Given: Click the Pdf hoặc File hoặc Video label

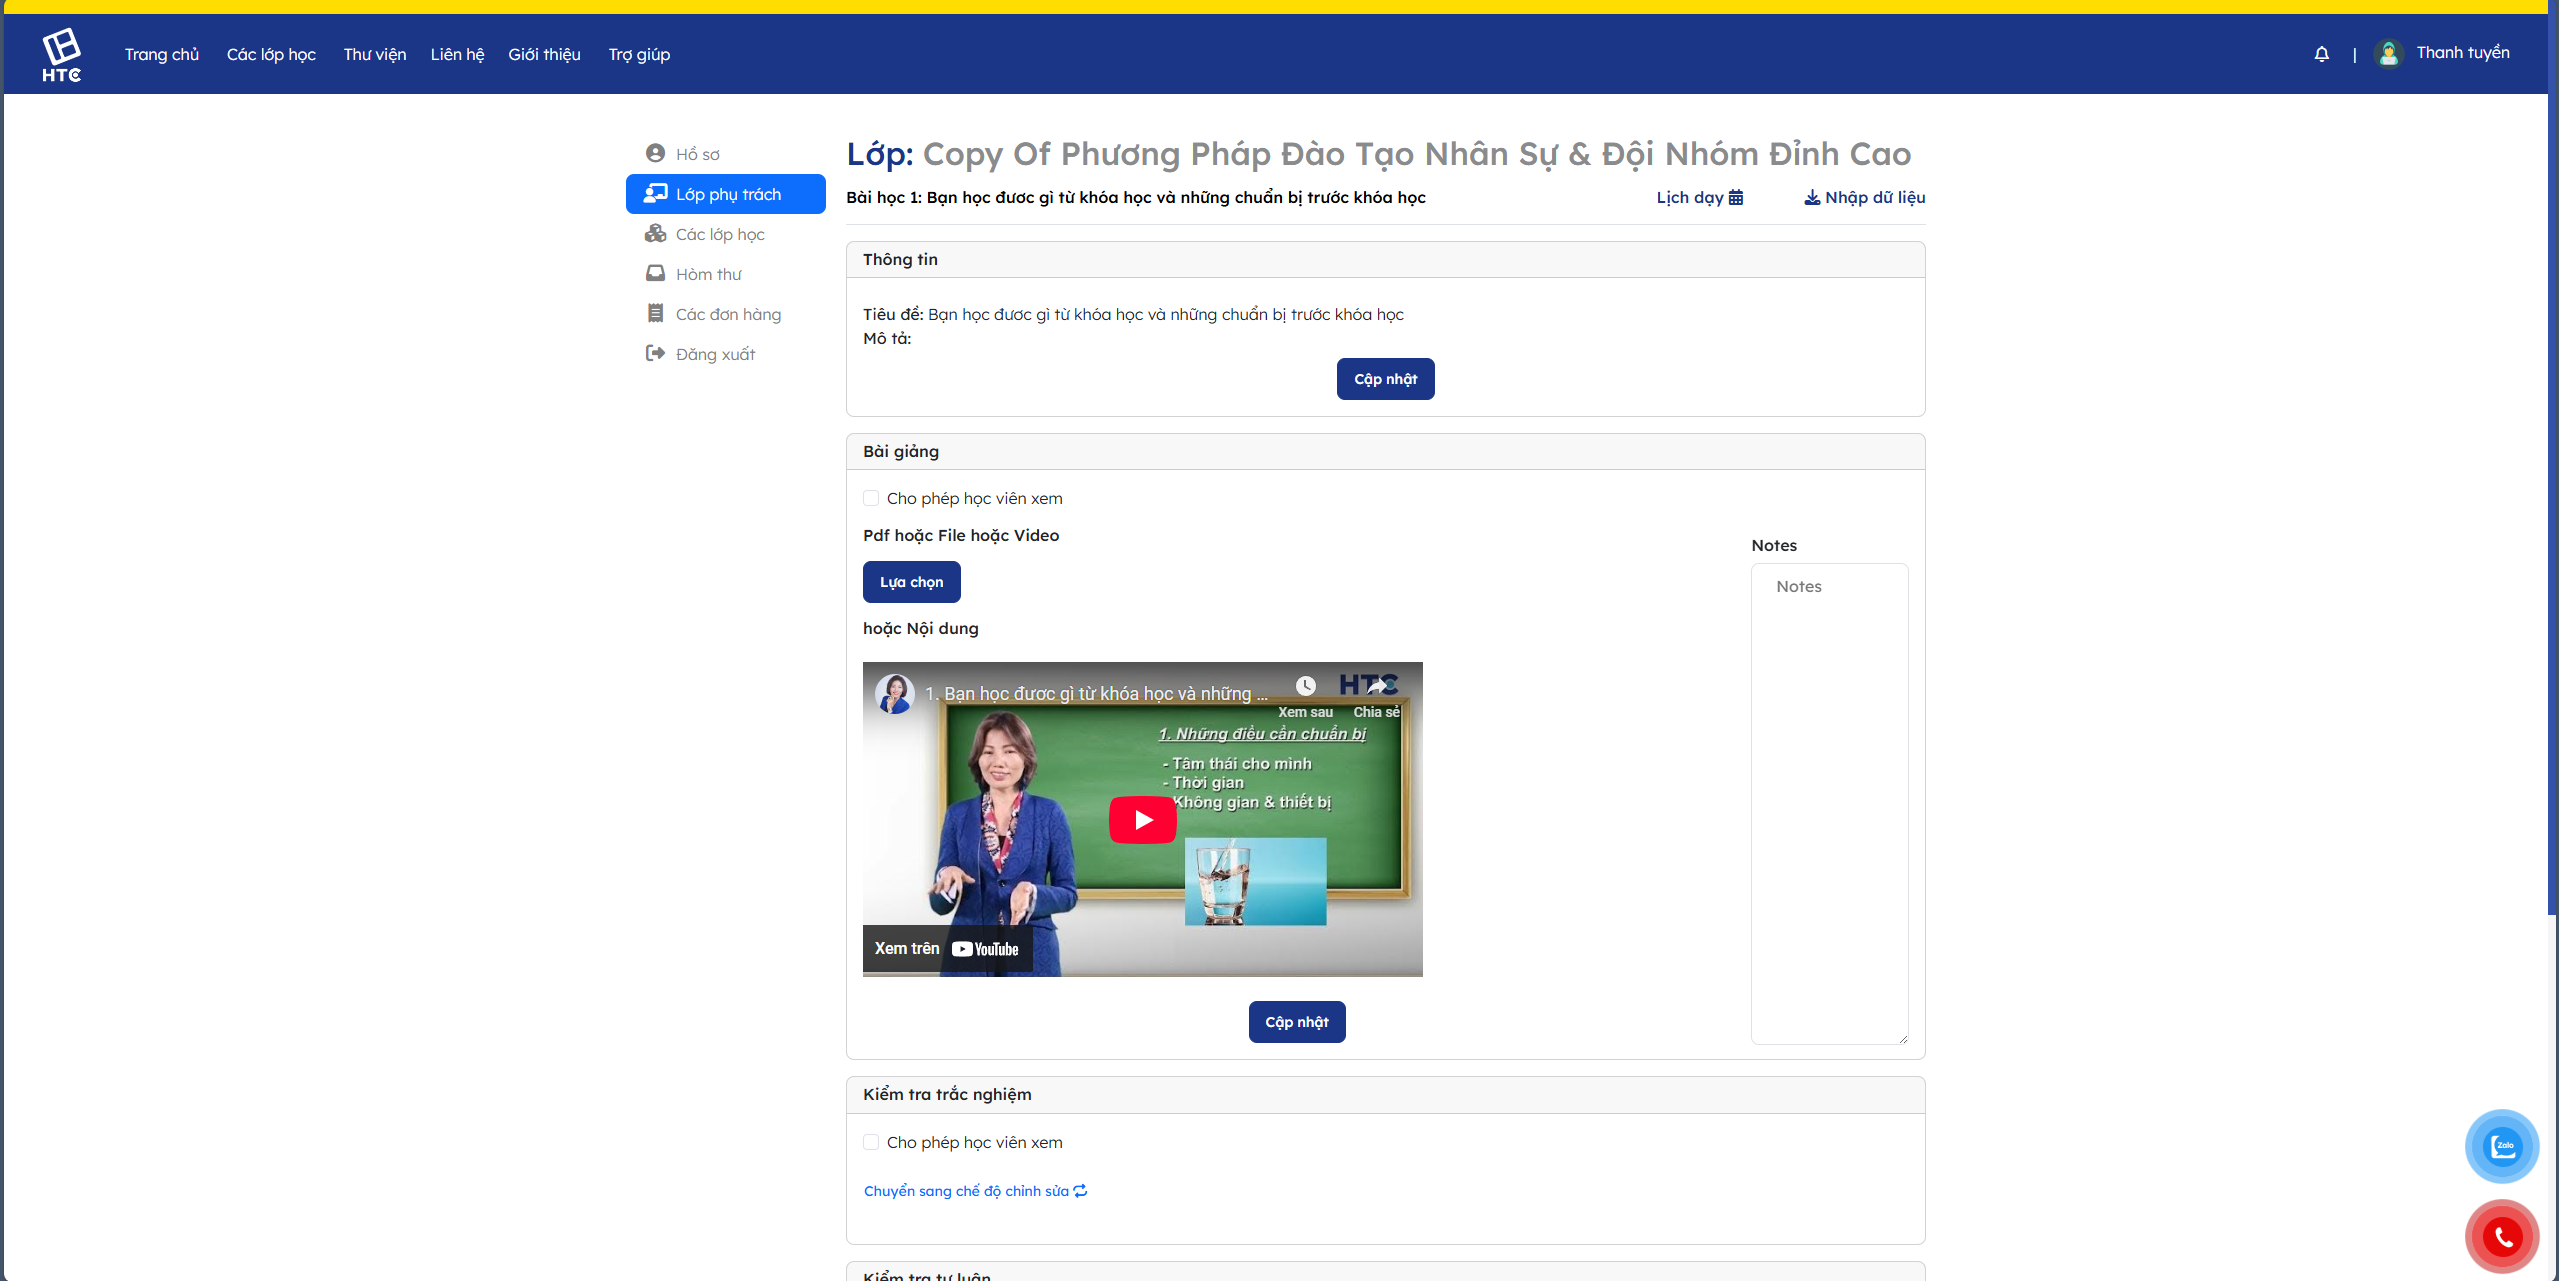Looking at the screenshot, I should [x=960, y=535].
